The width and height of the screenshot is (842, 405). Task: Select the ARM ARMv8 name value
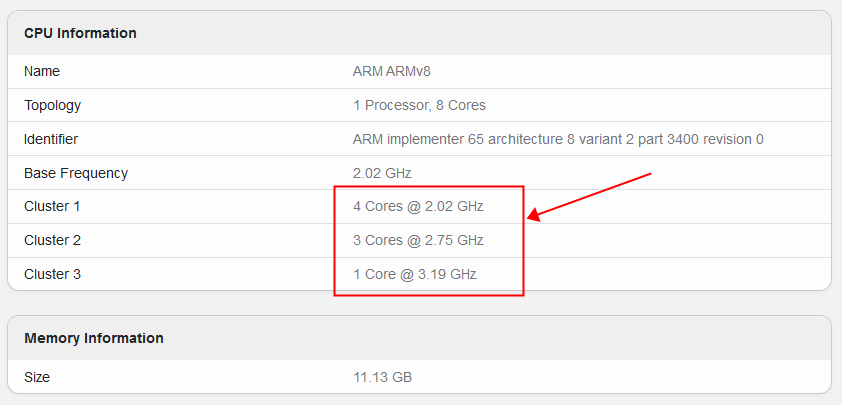click(392, 71)
